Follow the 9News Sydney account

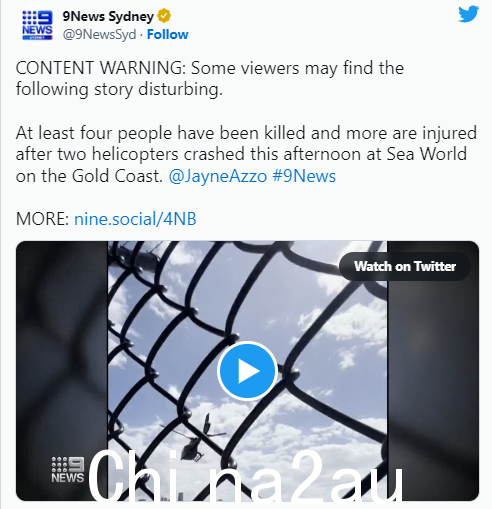(x=168, y=34)
